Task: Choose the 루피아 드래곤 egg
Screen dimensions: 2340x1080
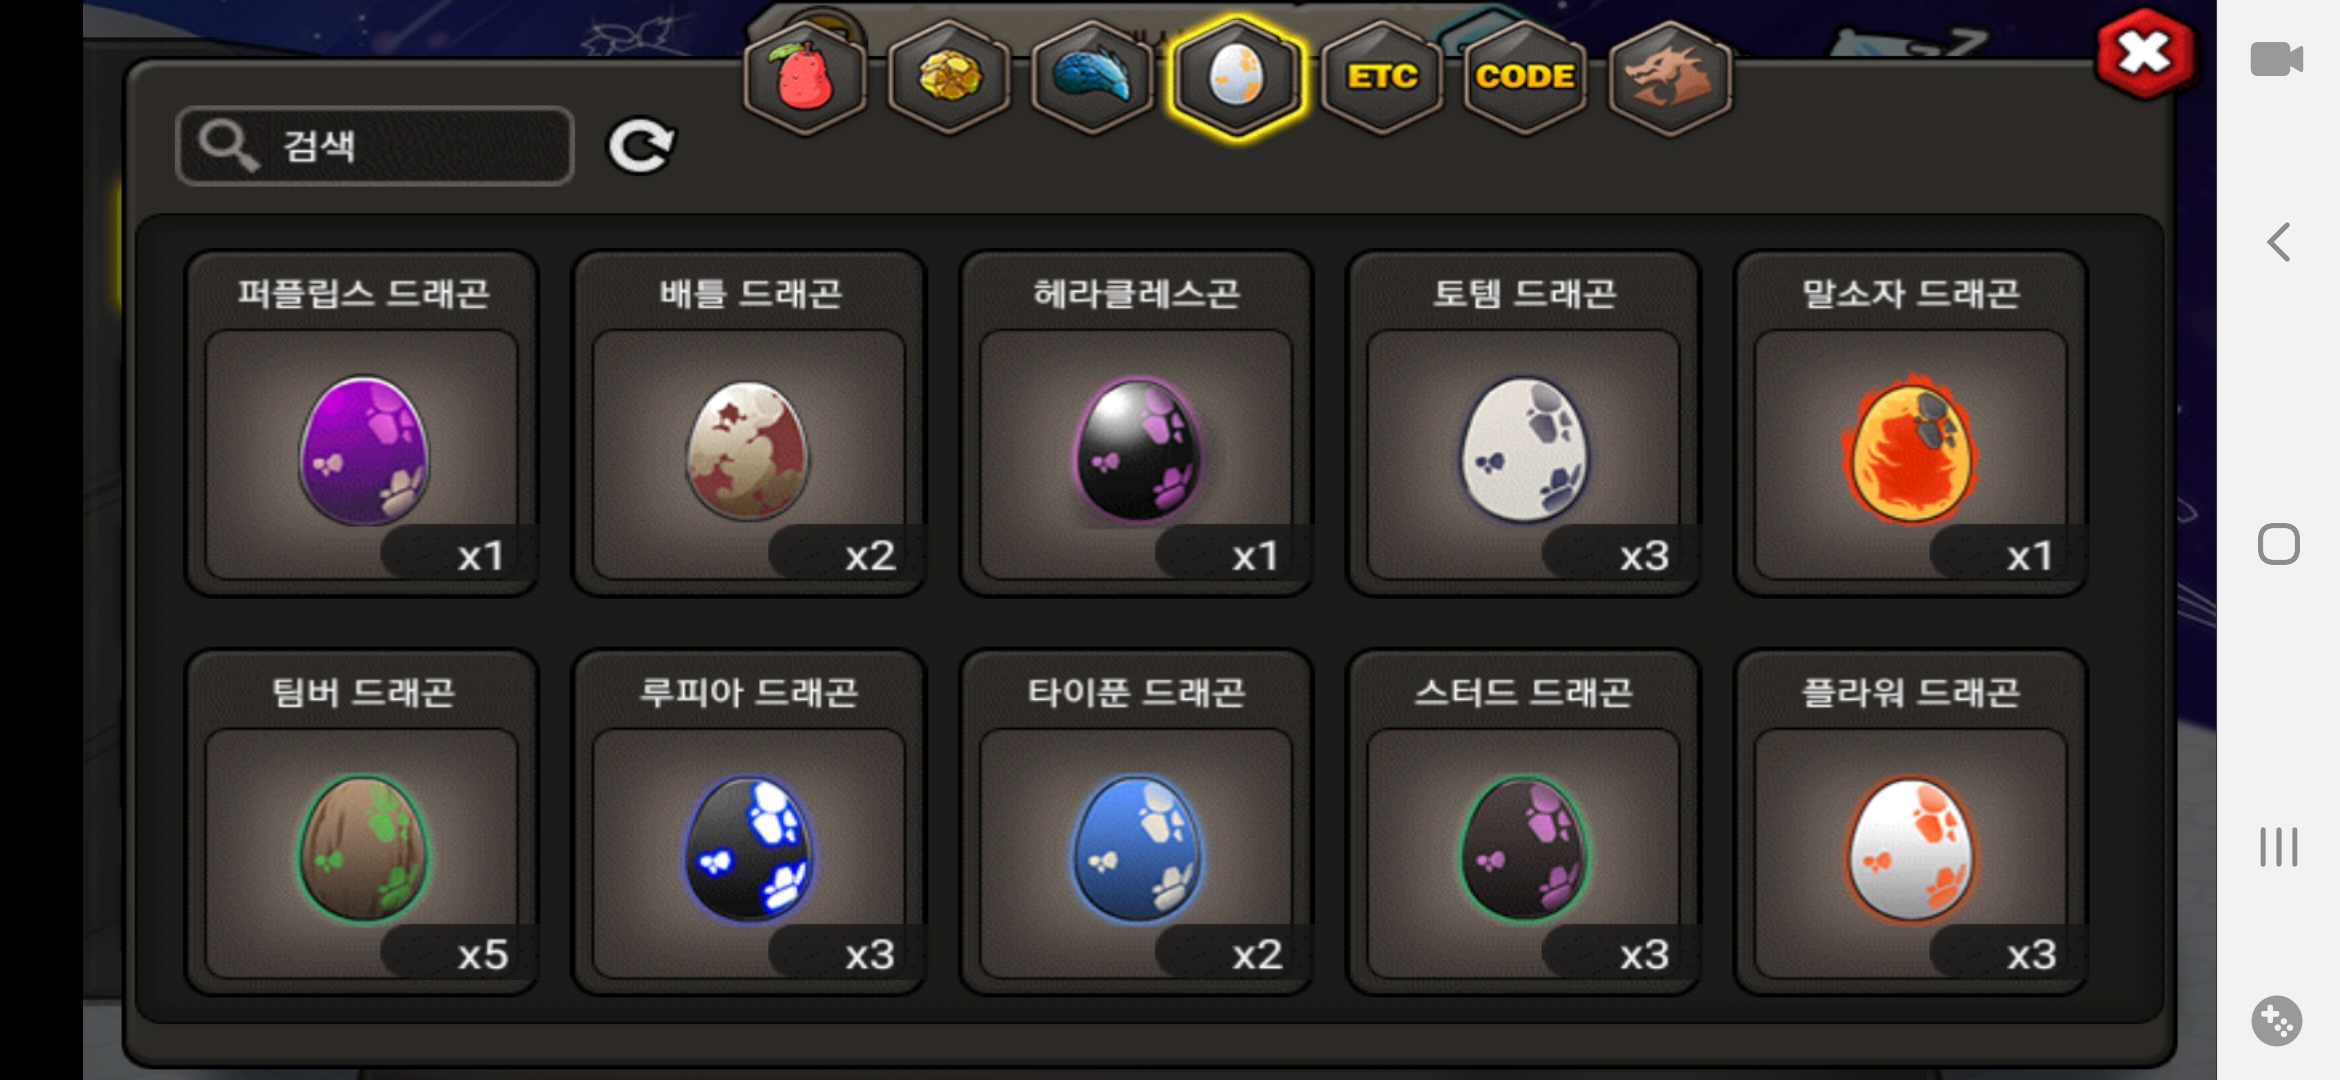Action: coord(749,822)
